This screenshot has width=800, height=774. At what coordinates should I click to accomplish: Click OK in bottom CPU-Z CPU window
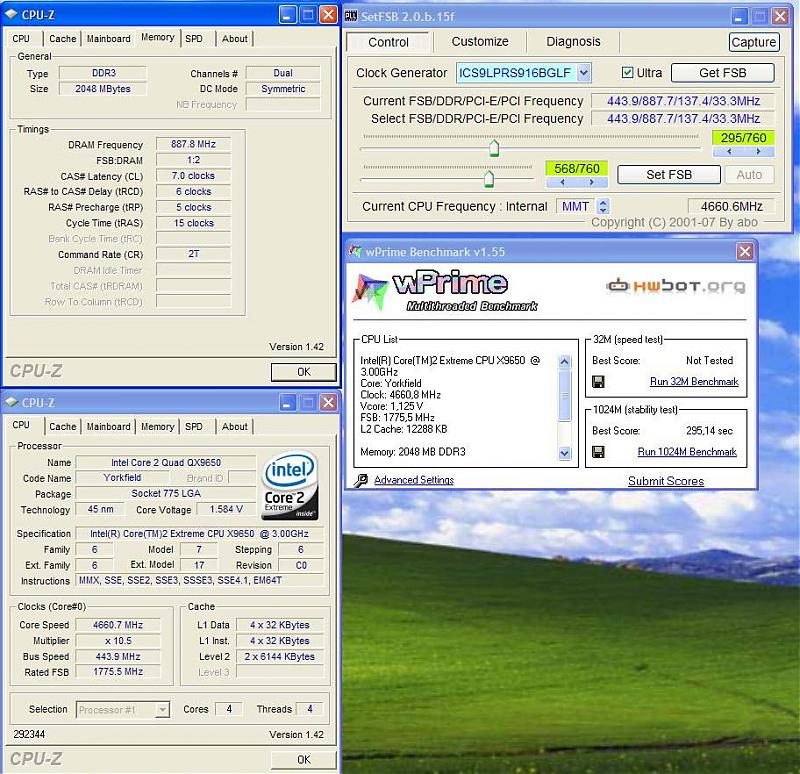pos(304,760)
